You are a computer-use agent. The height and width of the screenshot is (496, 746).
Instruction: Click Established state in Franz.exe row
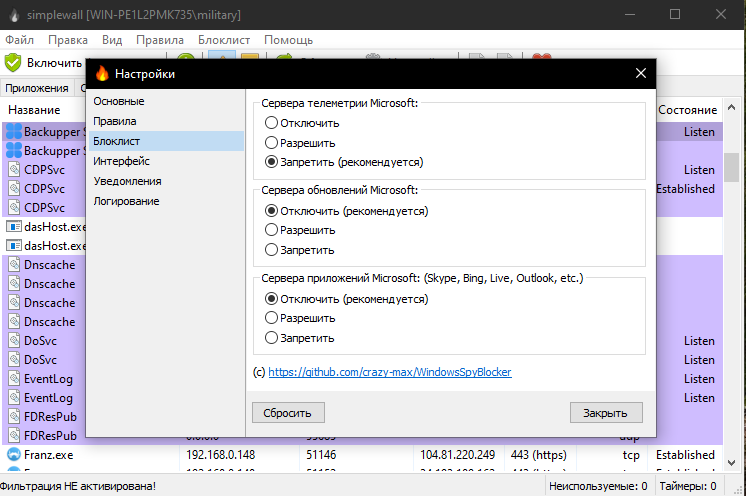pos(685,455)
